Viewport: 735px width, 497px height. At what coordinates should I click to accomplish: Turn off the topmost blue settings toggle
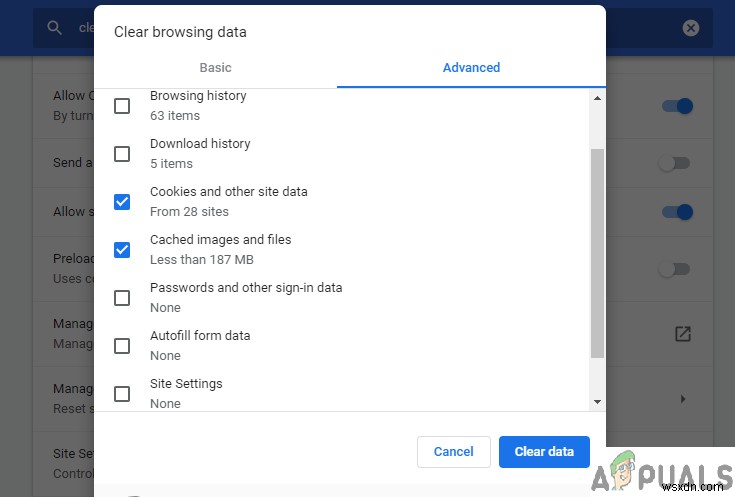tap(676, 106)
